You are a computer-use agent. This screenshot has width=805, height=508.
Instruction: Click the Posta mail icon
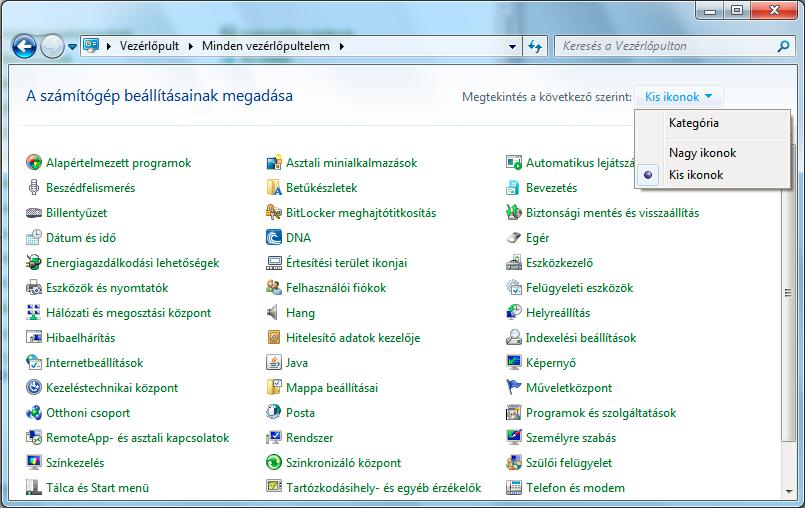[274, 412]
